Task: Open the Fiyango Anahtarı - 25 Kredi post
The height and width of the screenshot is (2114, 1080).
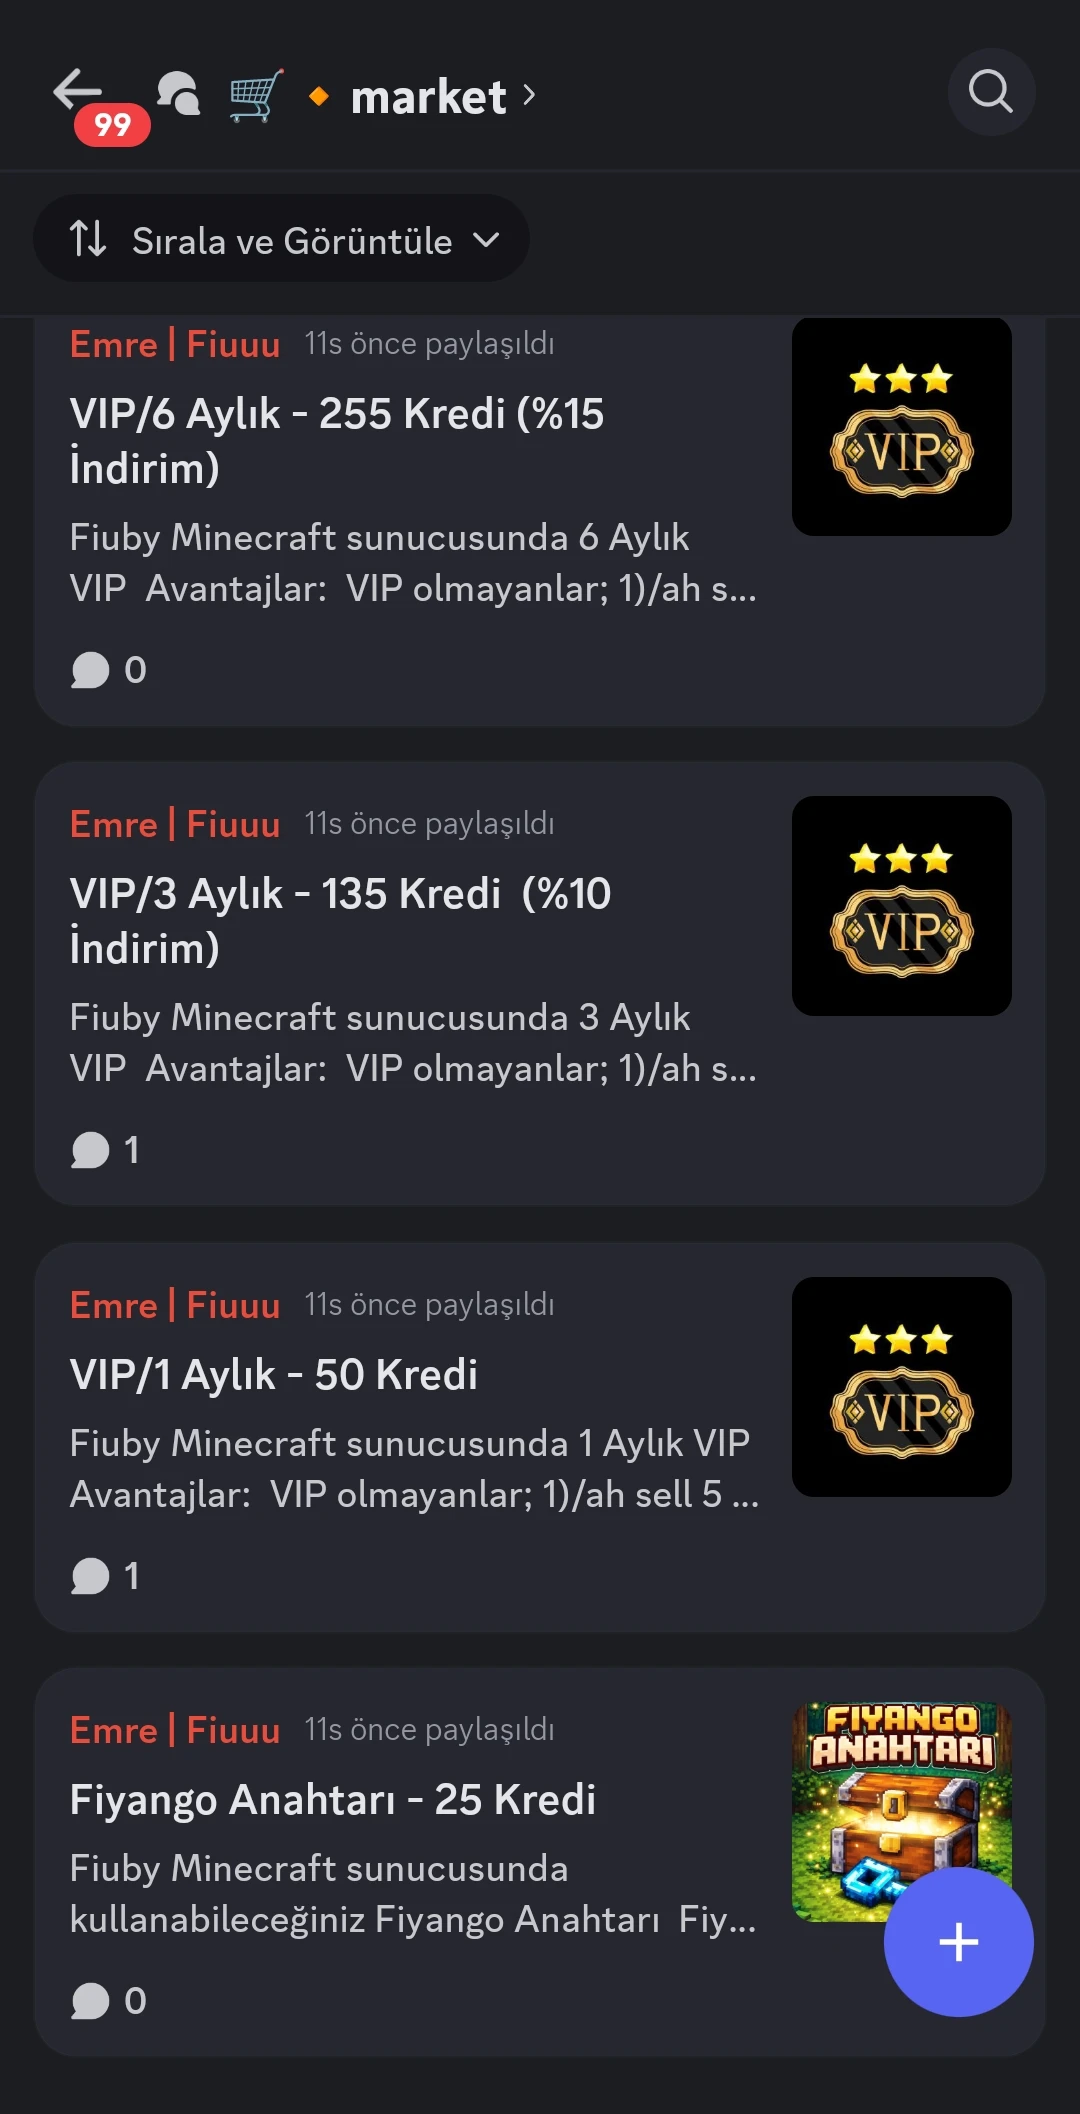Action: pos(333,1800)
